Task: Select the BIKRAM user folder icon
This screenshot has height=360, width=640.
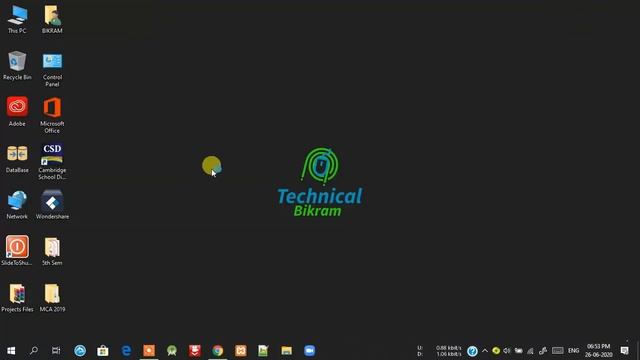Action: click(52, 20)
